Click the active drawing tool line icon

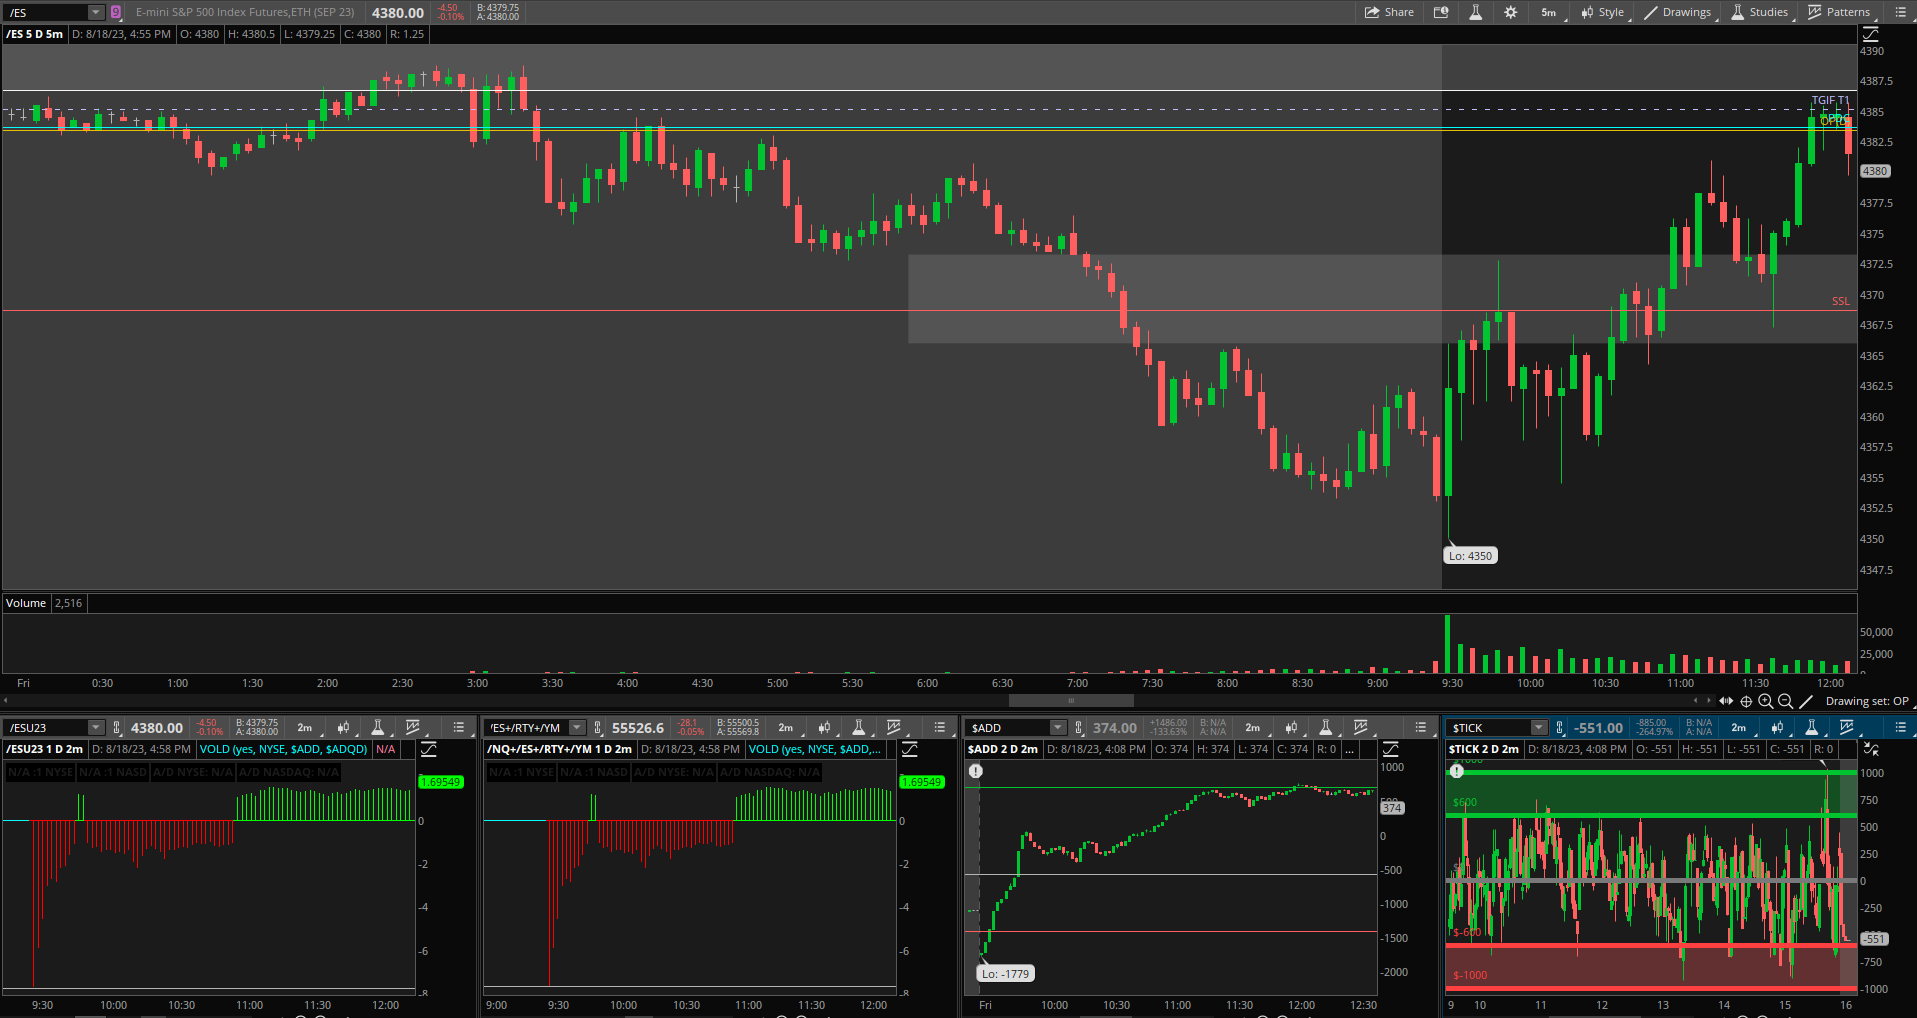[1806, 701]
